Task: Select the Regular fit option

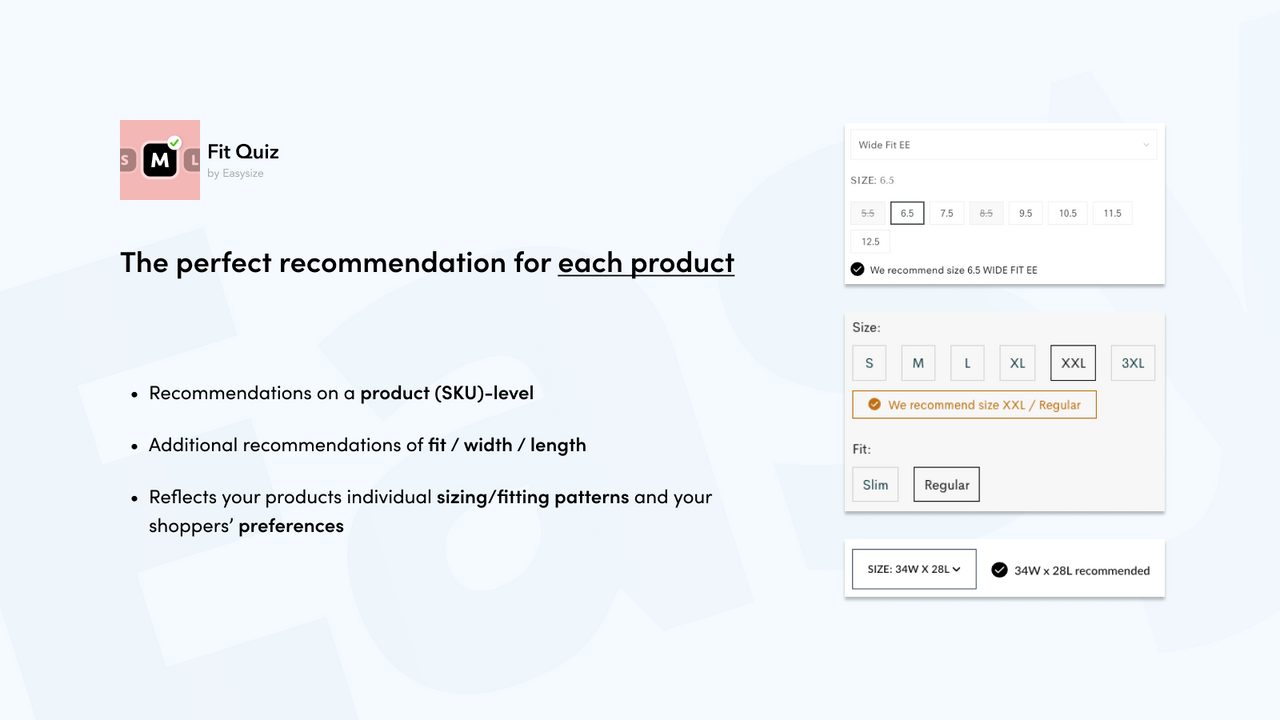Action: click(x=946, y=484)
